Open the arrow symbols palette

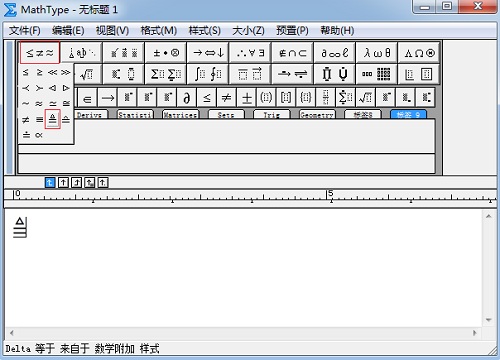point(208,53)
